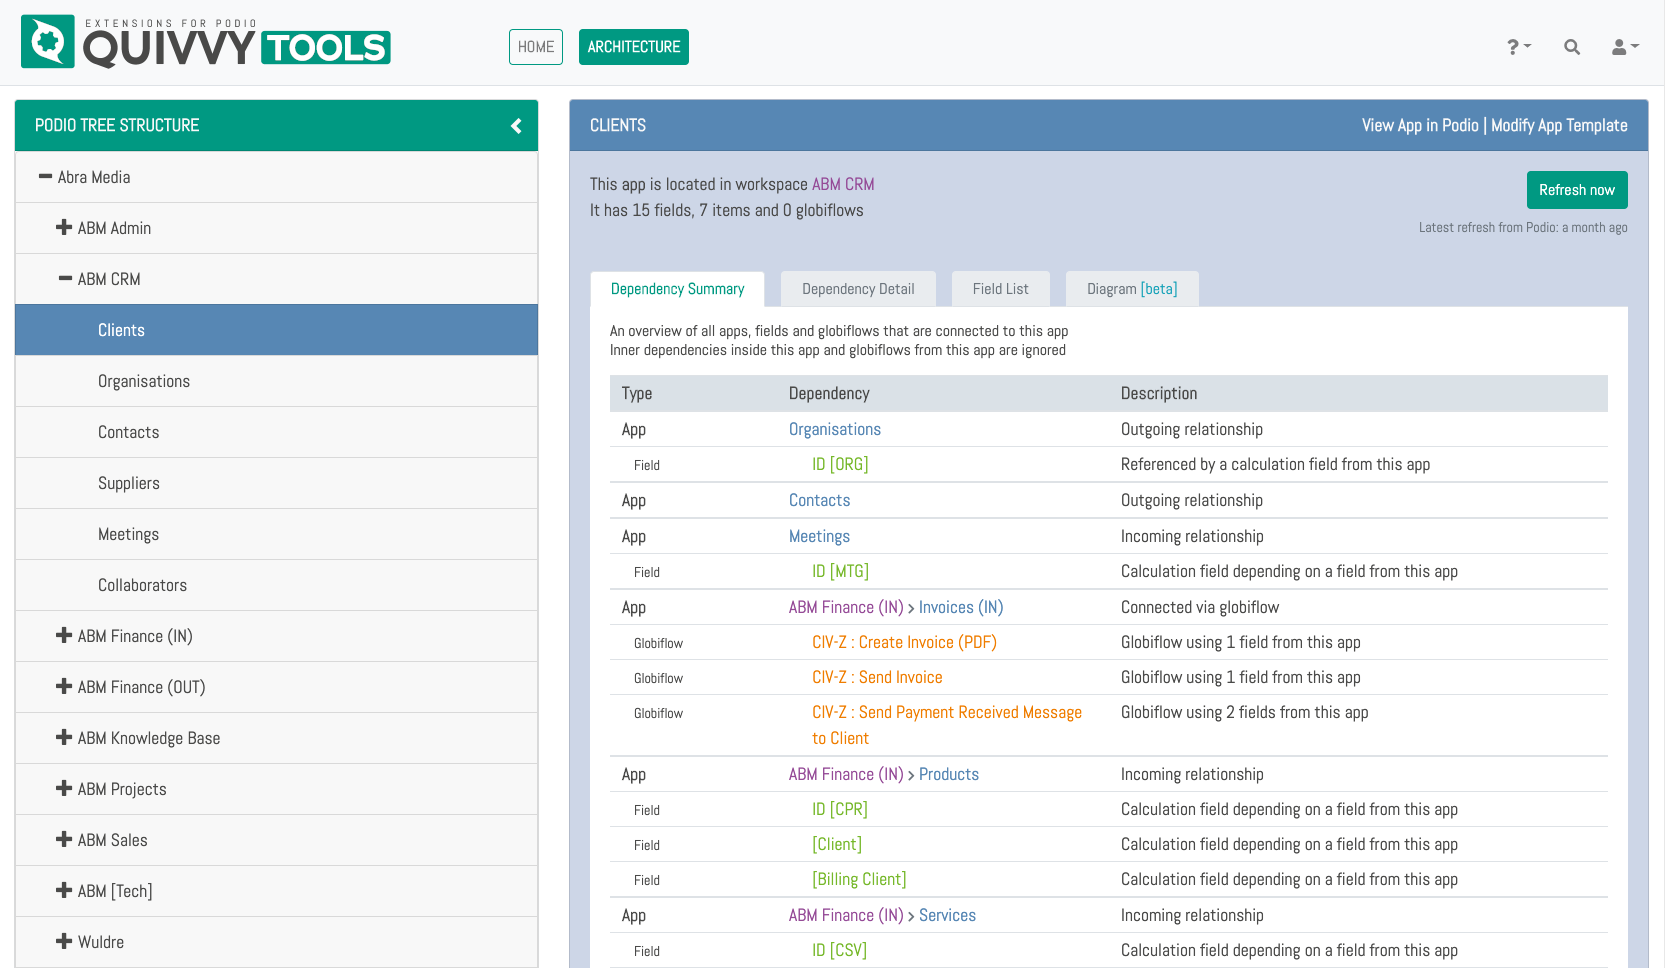Open the CIV-Z : Send Invoice globiflow
Screen dimensions: 1665x968
coord(877,677)
